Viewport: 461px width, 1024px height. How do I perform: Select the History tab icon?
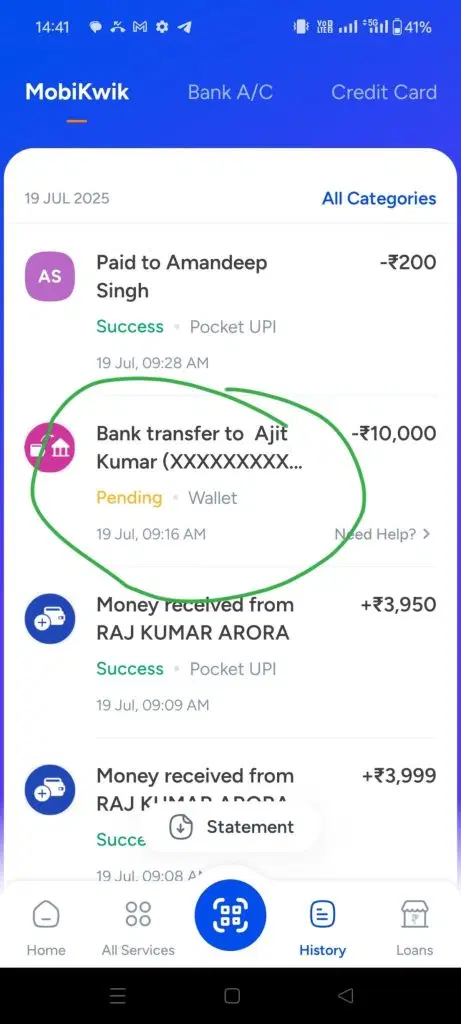[x=323, y=914]
